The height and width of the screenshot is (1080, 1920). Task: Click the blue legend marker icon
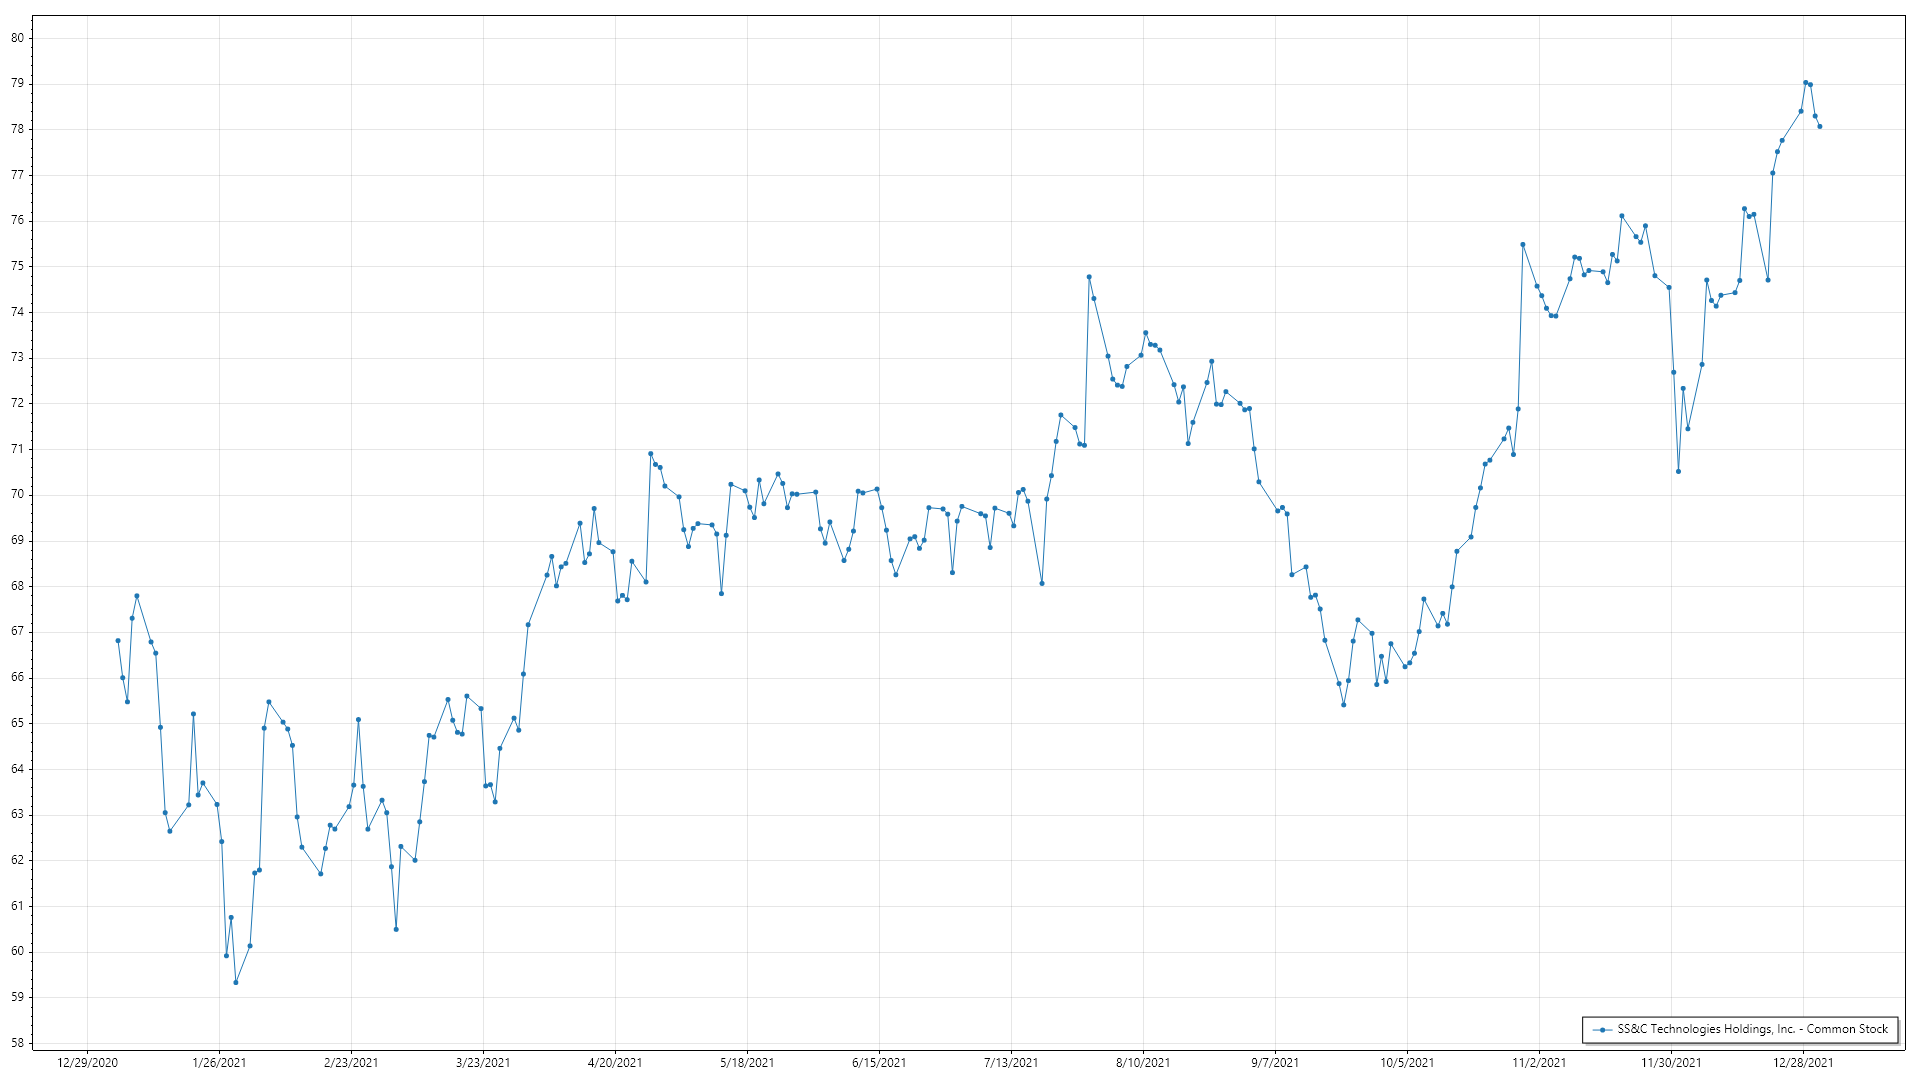[1603, 1029]
